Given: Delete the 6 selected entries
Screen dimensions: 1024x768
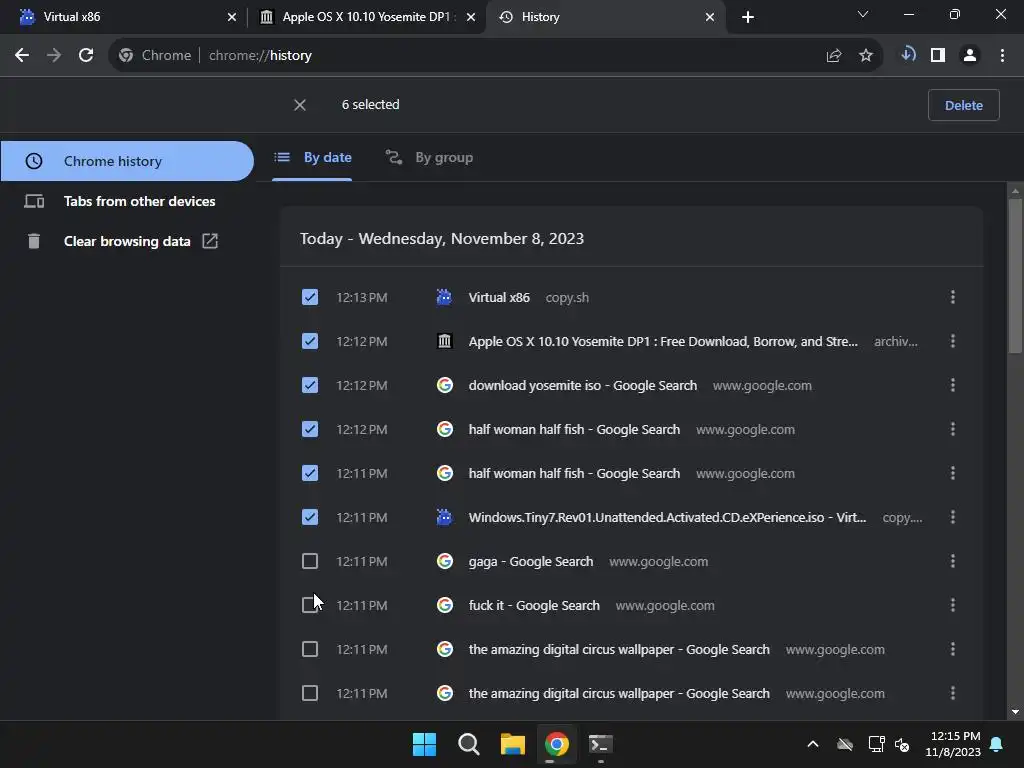Looking at the screenshot, I should [x=963, y=105].
